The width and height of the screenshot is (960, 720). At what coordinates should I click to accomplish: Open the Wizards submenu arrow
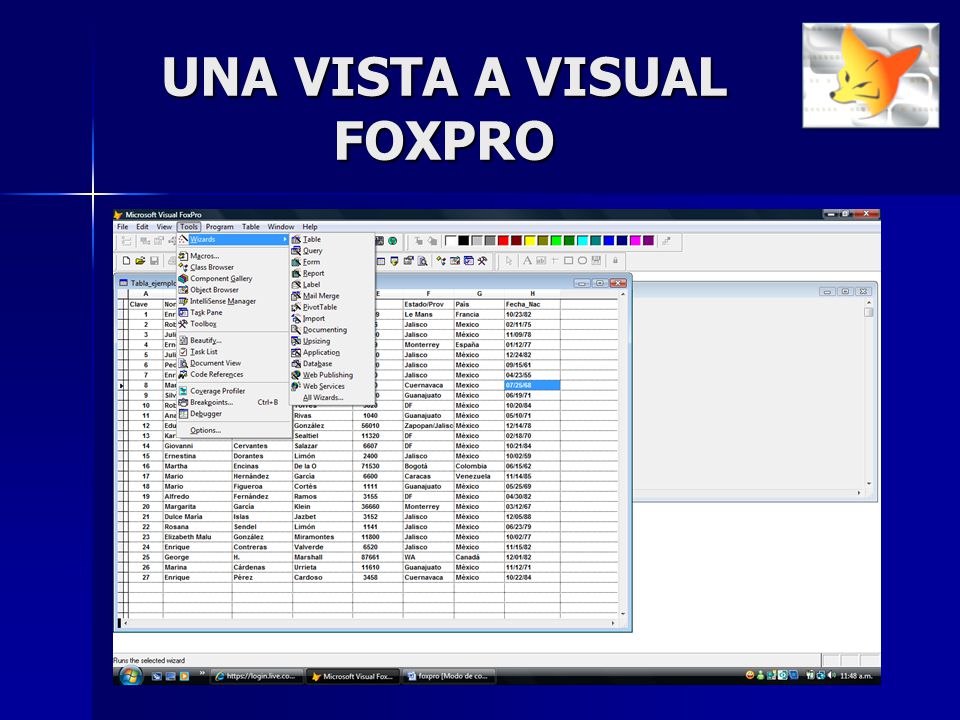point(285,239)
